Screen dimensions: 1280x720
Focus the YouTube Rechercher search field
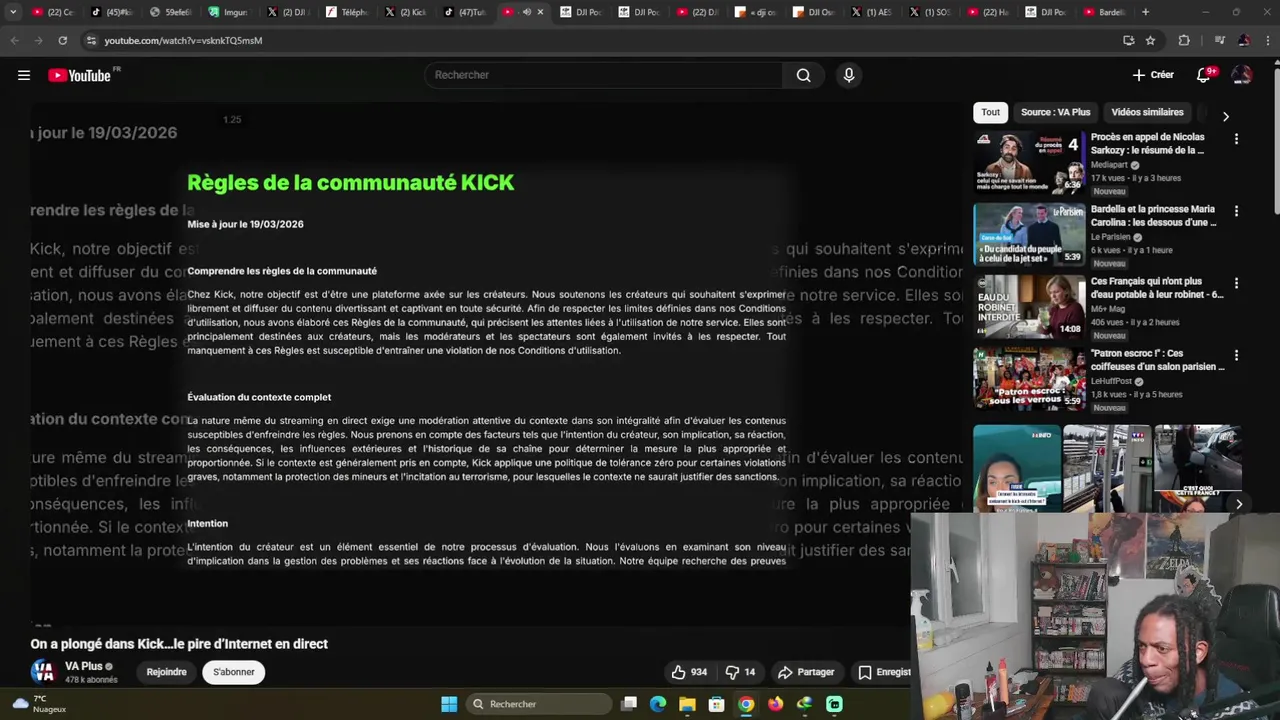(x=604, y=75)
